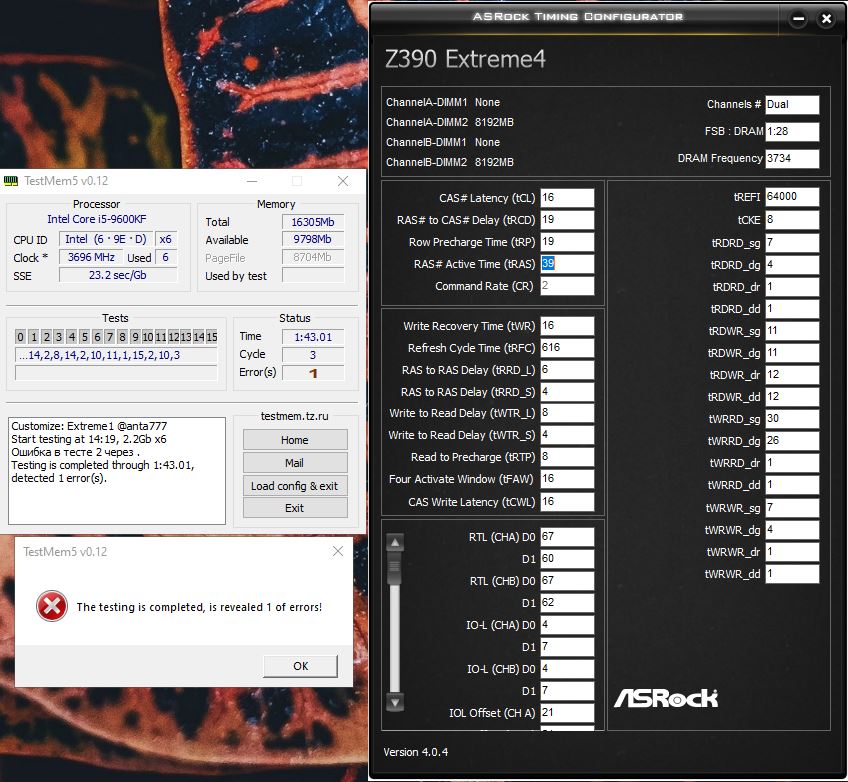Image resolution: width=848 pixels, height=782 pixels.
Task: Click the FSB : DRAM ratio field
Action: [x=792, y=131]
